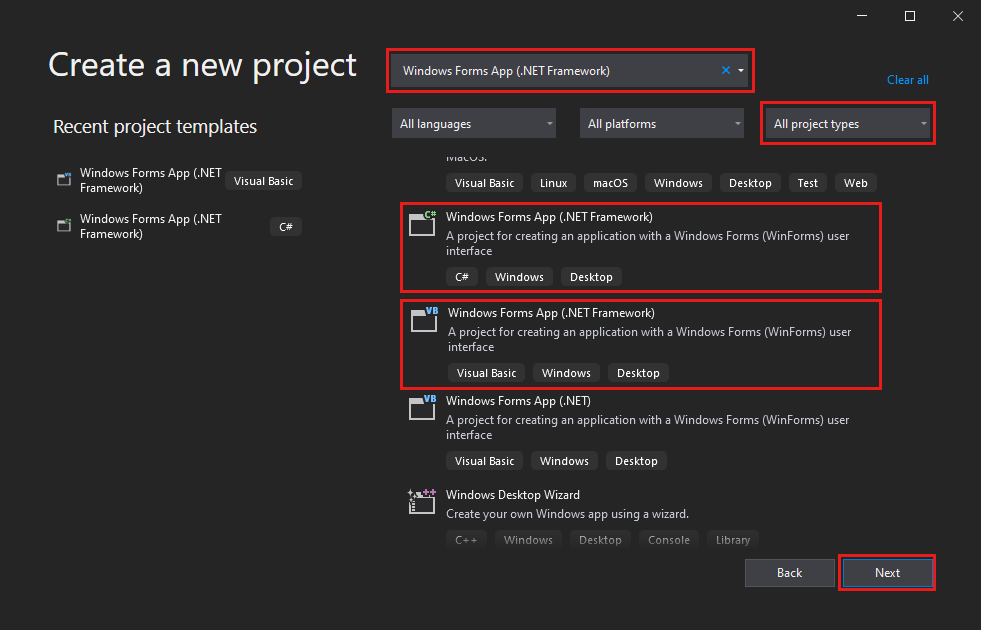981x630 pixels.
Task: Click the Next button
Action: [886, 572]
